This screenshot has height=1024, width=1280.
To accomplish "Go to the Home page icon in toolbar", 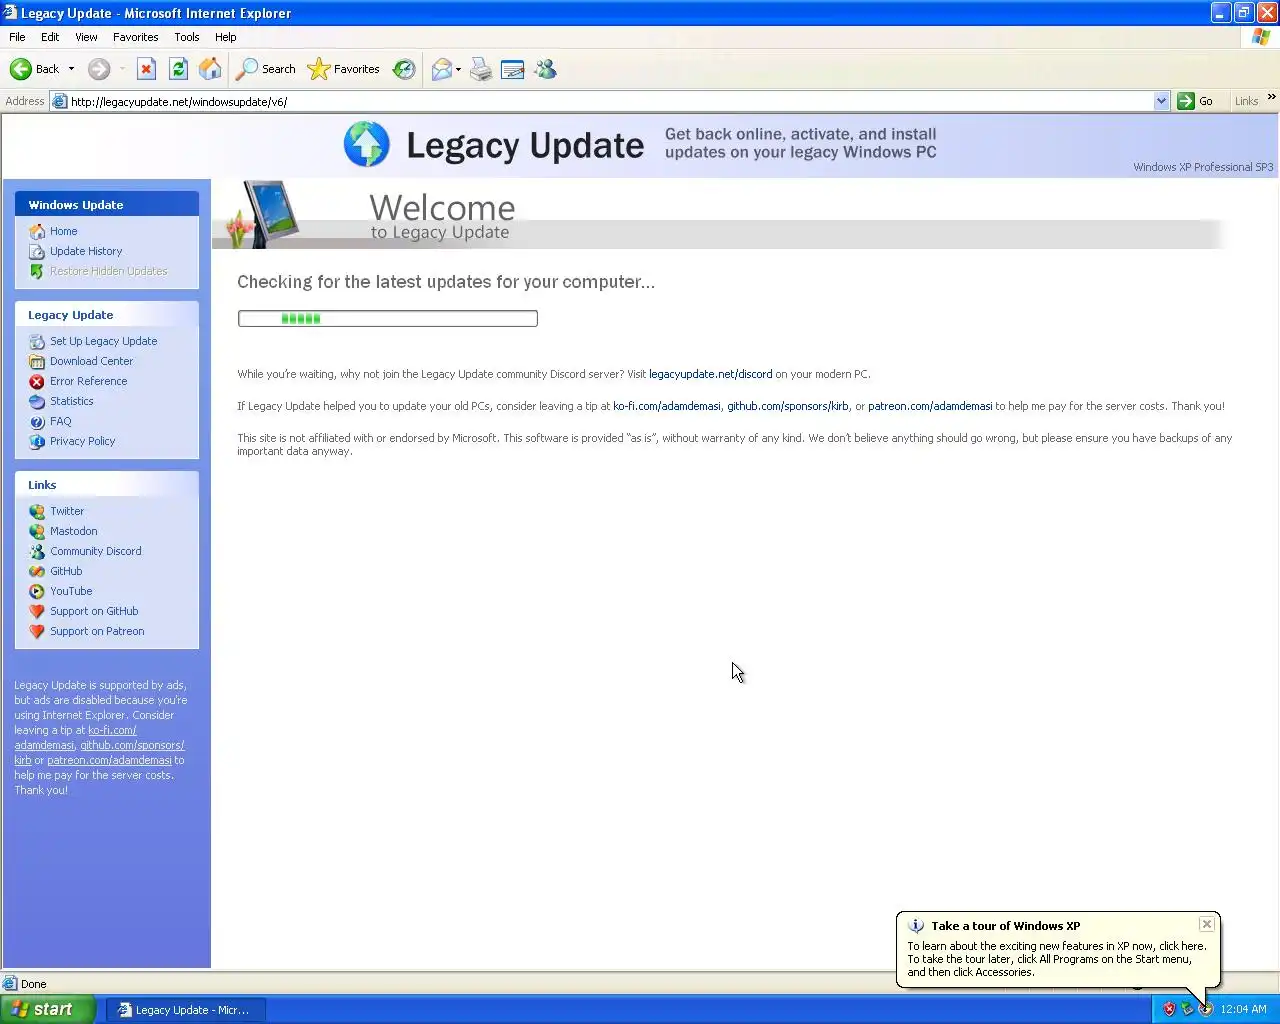I will (x=210, y=69).
